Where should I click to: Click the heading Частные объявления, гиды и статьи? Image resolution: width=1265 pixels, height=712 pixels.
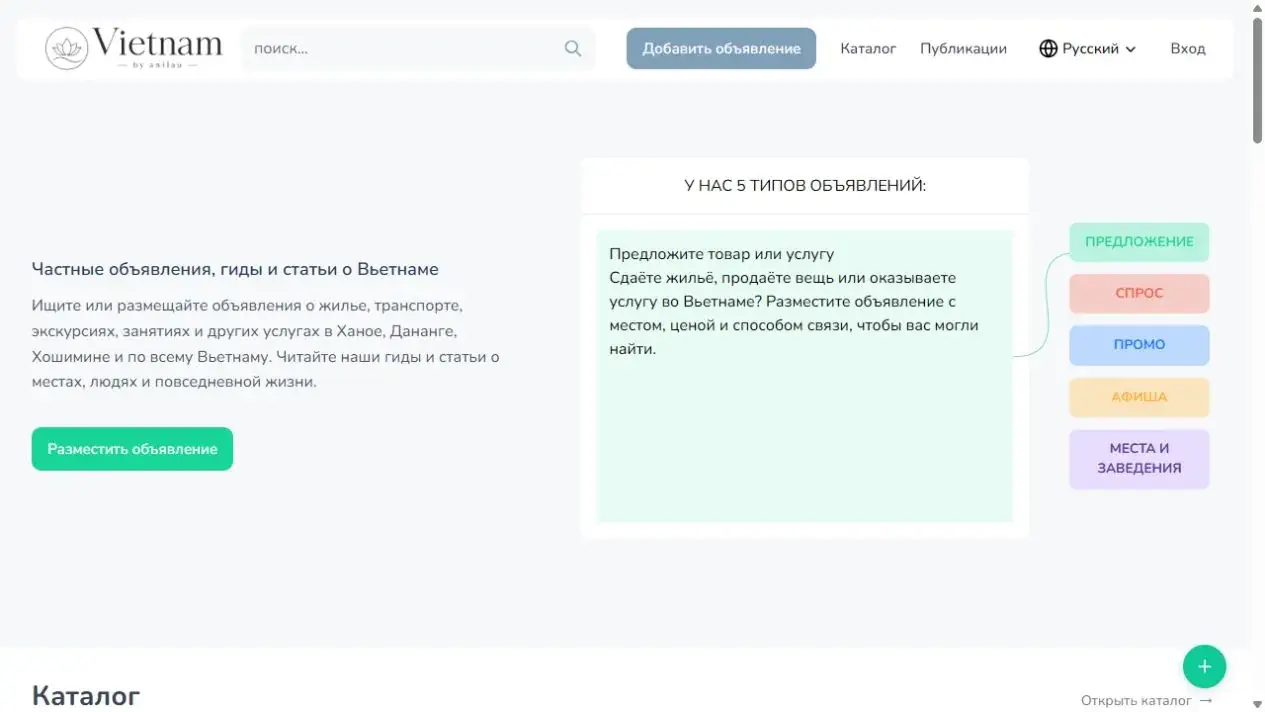click(x=235, y=269)
